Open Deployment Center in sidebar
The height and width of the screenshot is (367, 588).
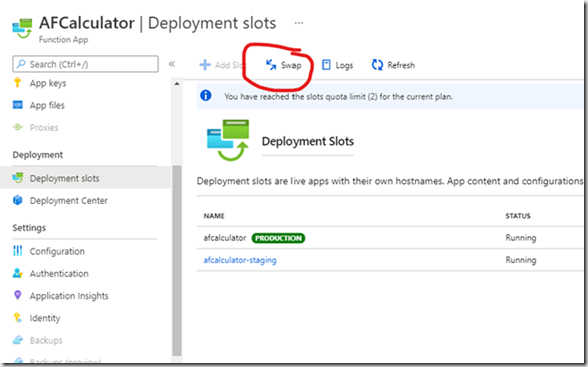click(69, 201)
